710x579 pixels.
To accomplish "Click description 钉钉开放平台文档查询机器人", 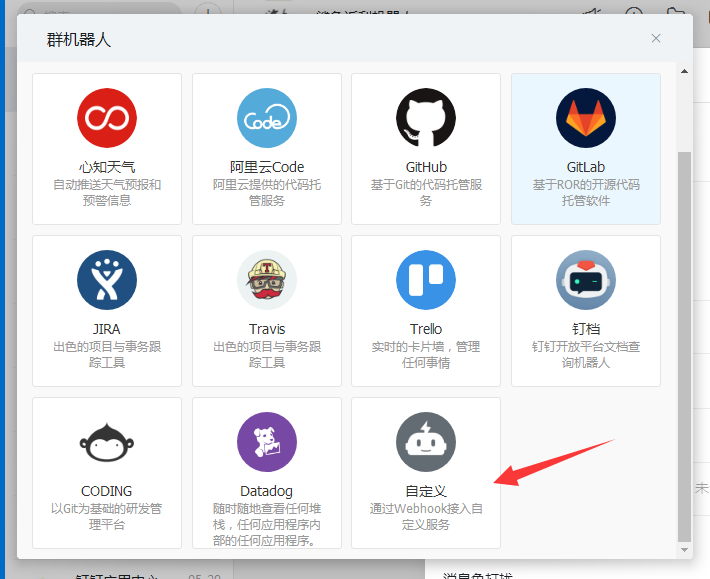I will point(586,354).
